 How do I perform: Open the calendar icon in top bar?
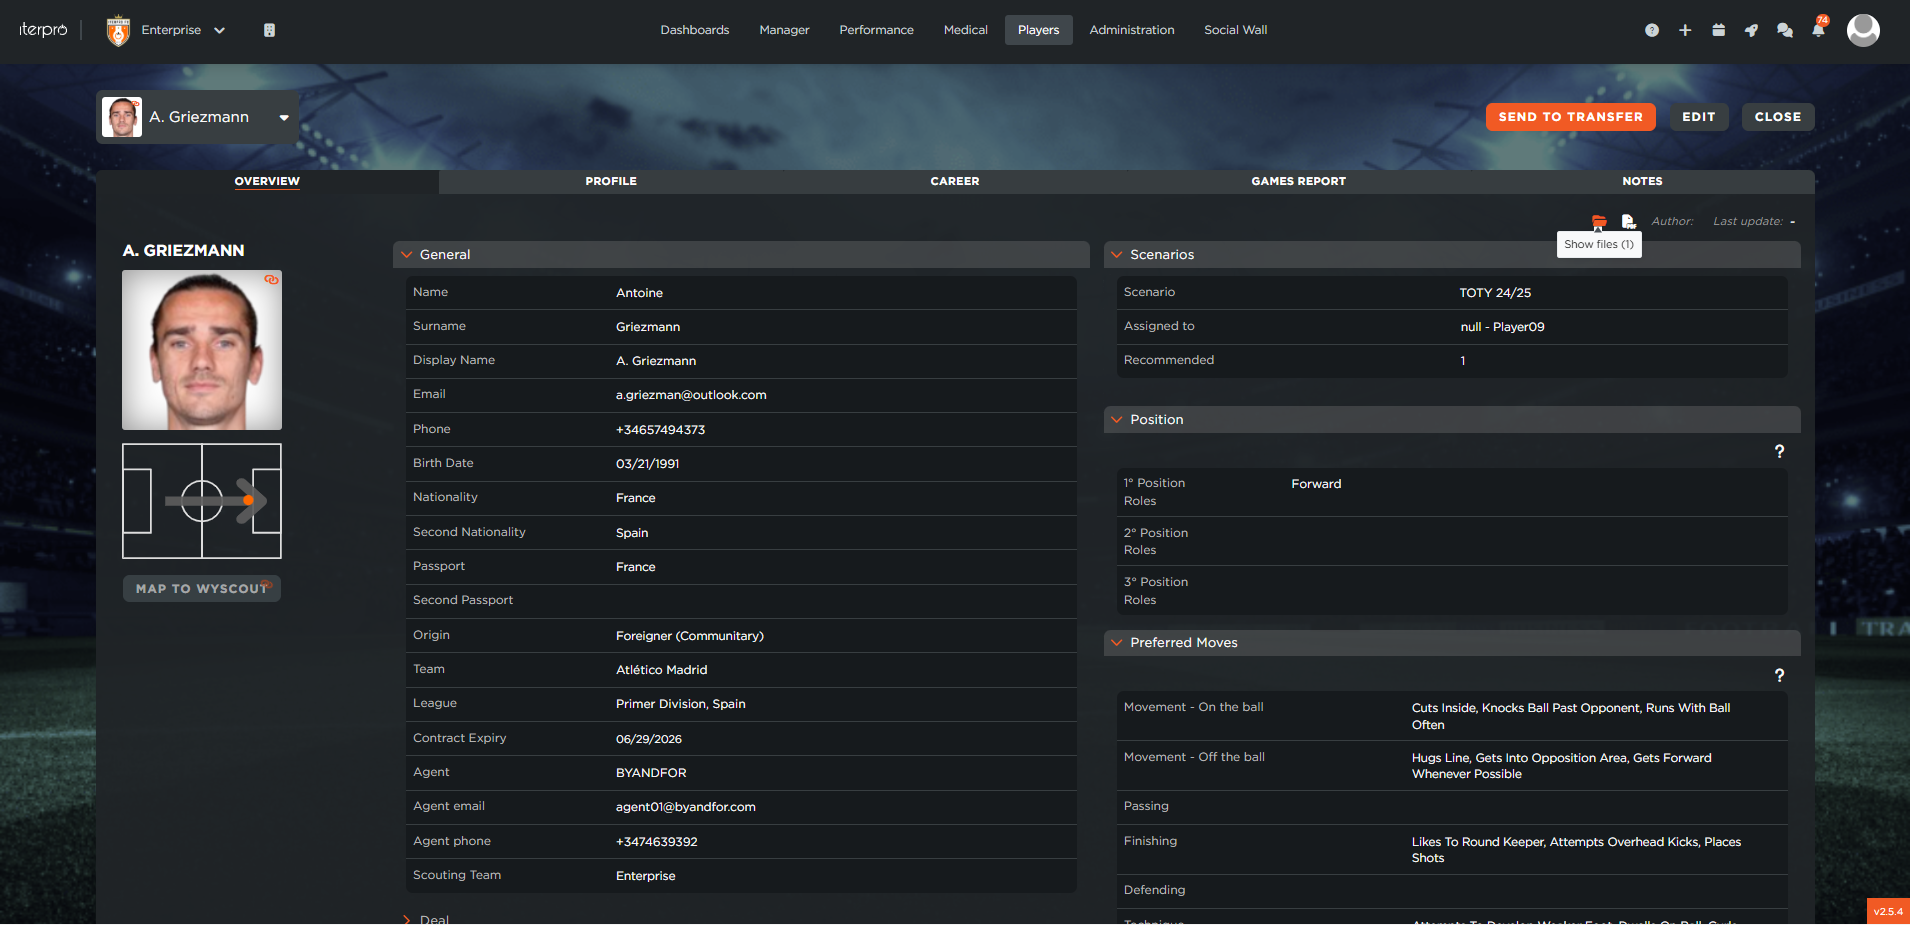[x=1718, y=30]
